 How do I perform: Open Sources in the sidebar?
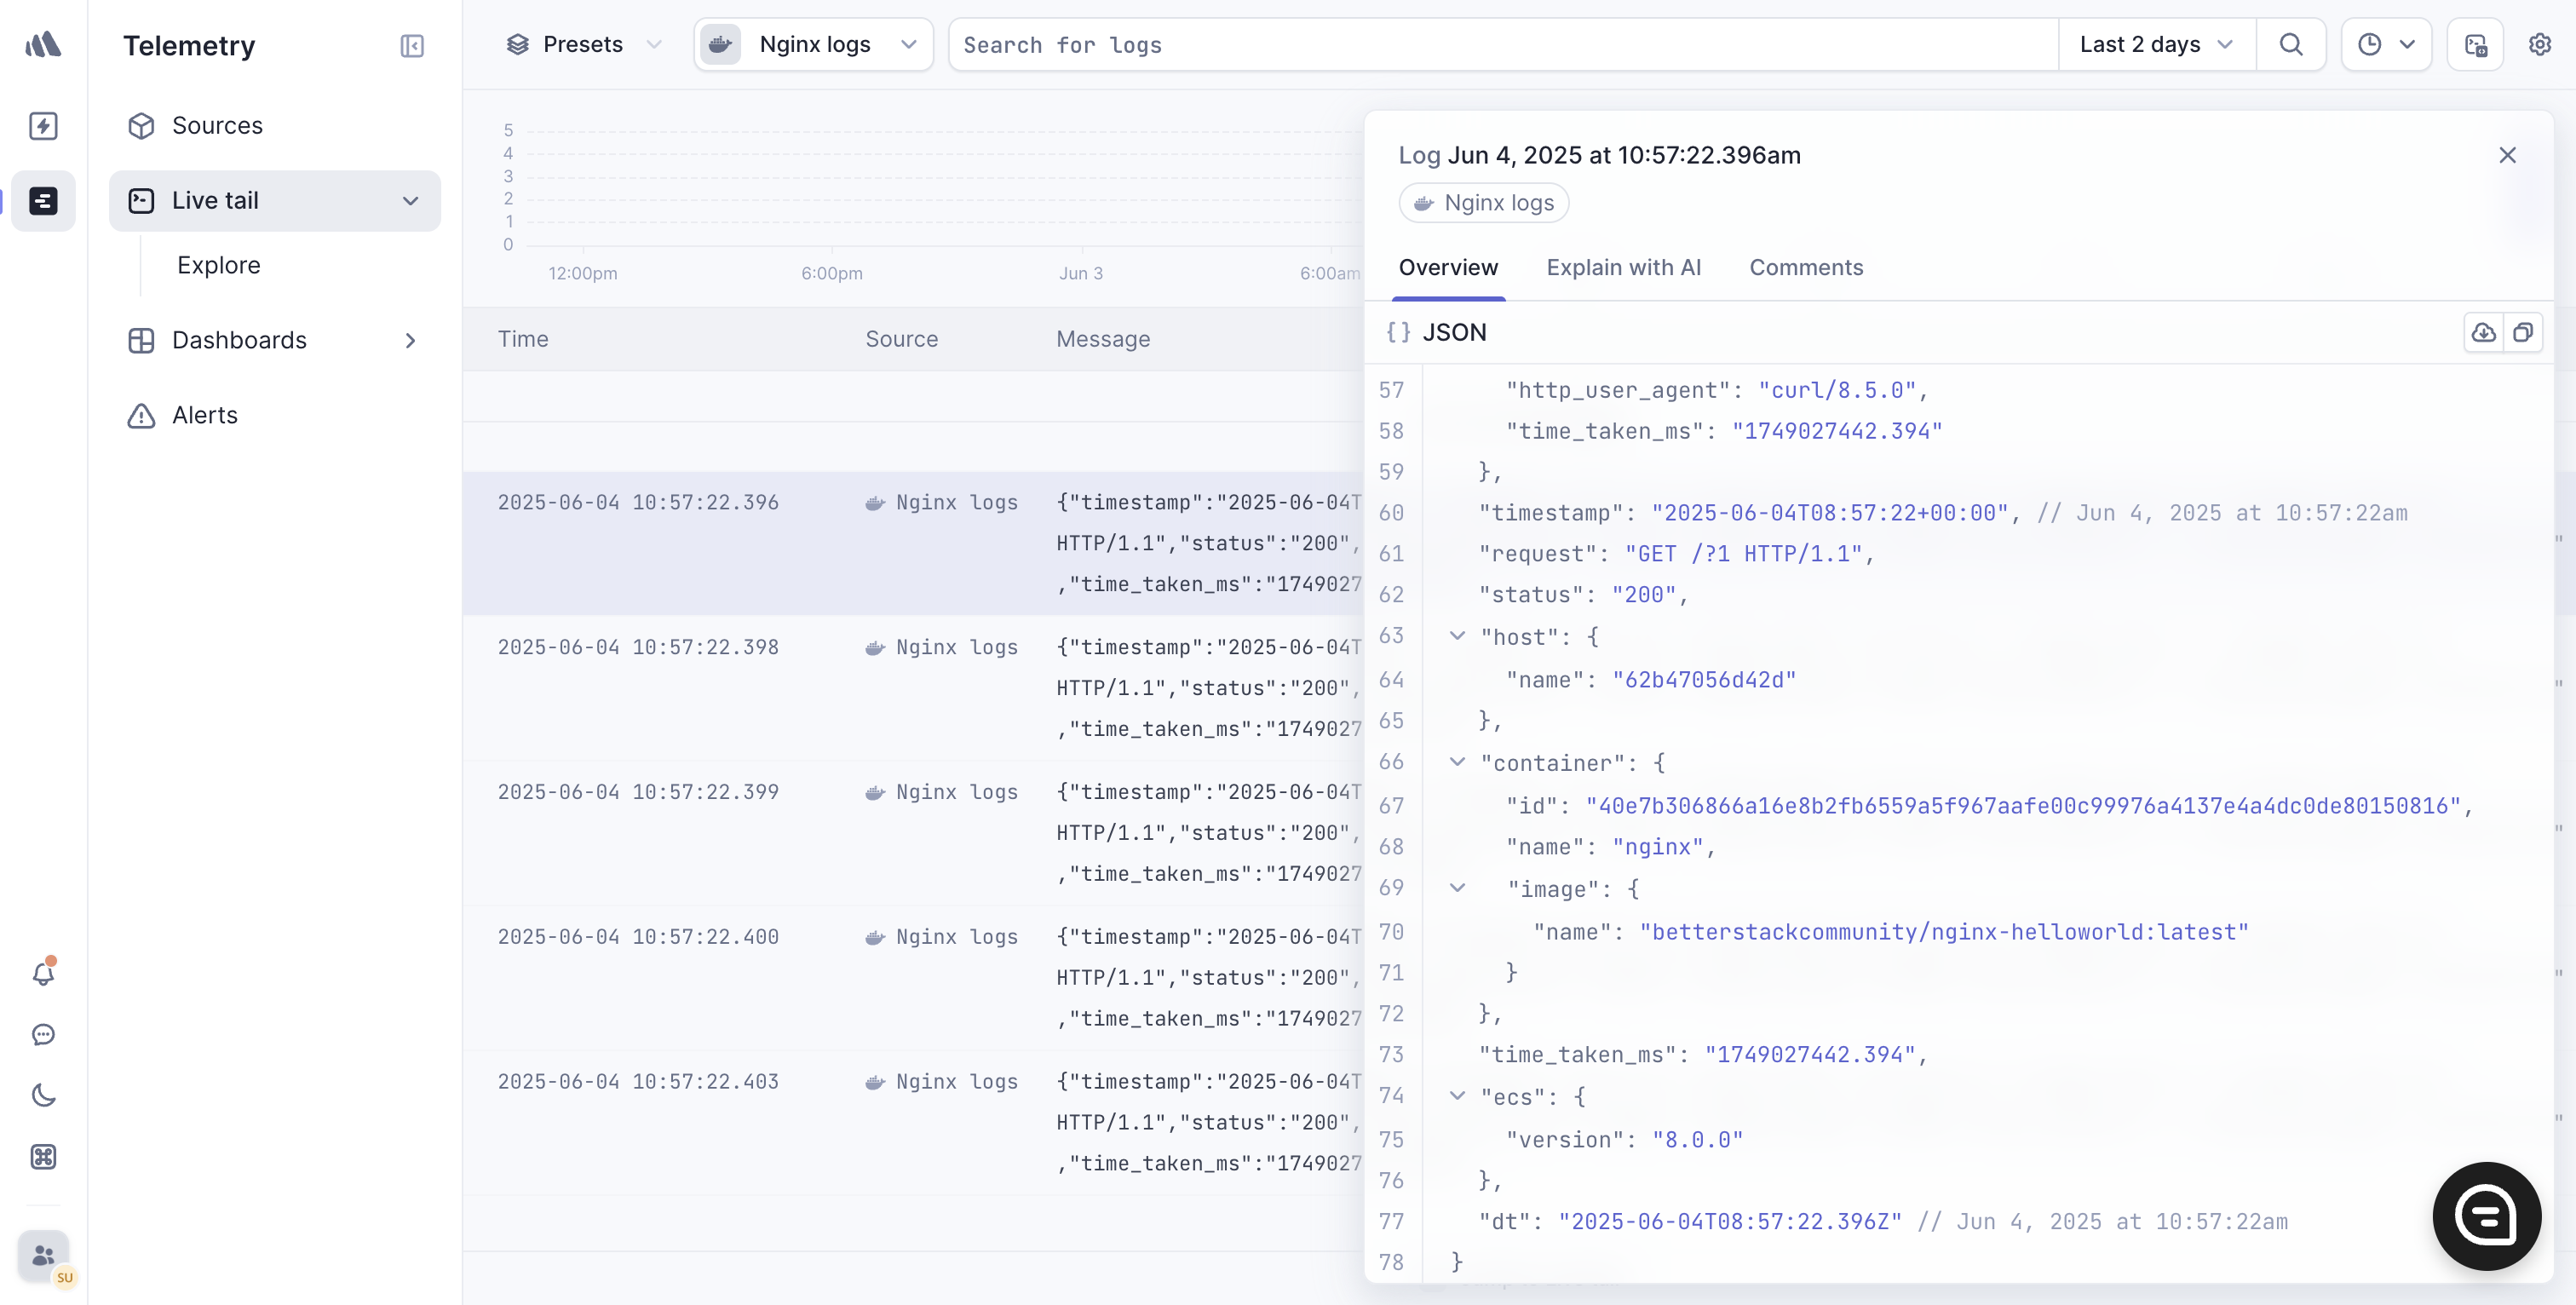(x=274, y=125)
